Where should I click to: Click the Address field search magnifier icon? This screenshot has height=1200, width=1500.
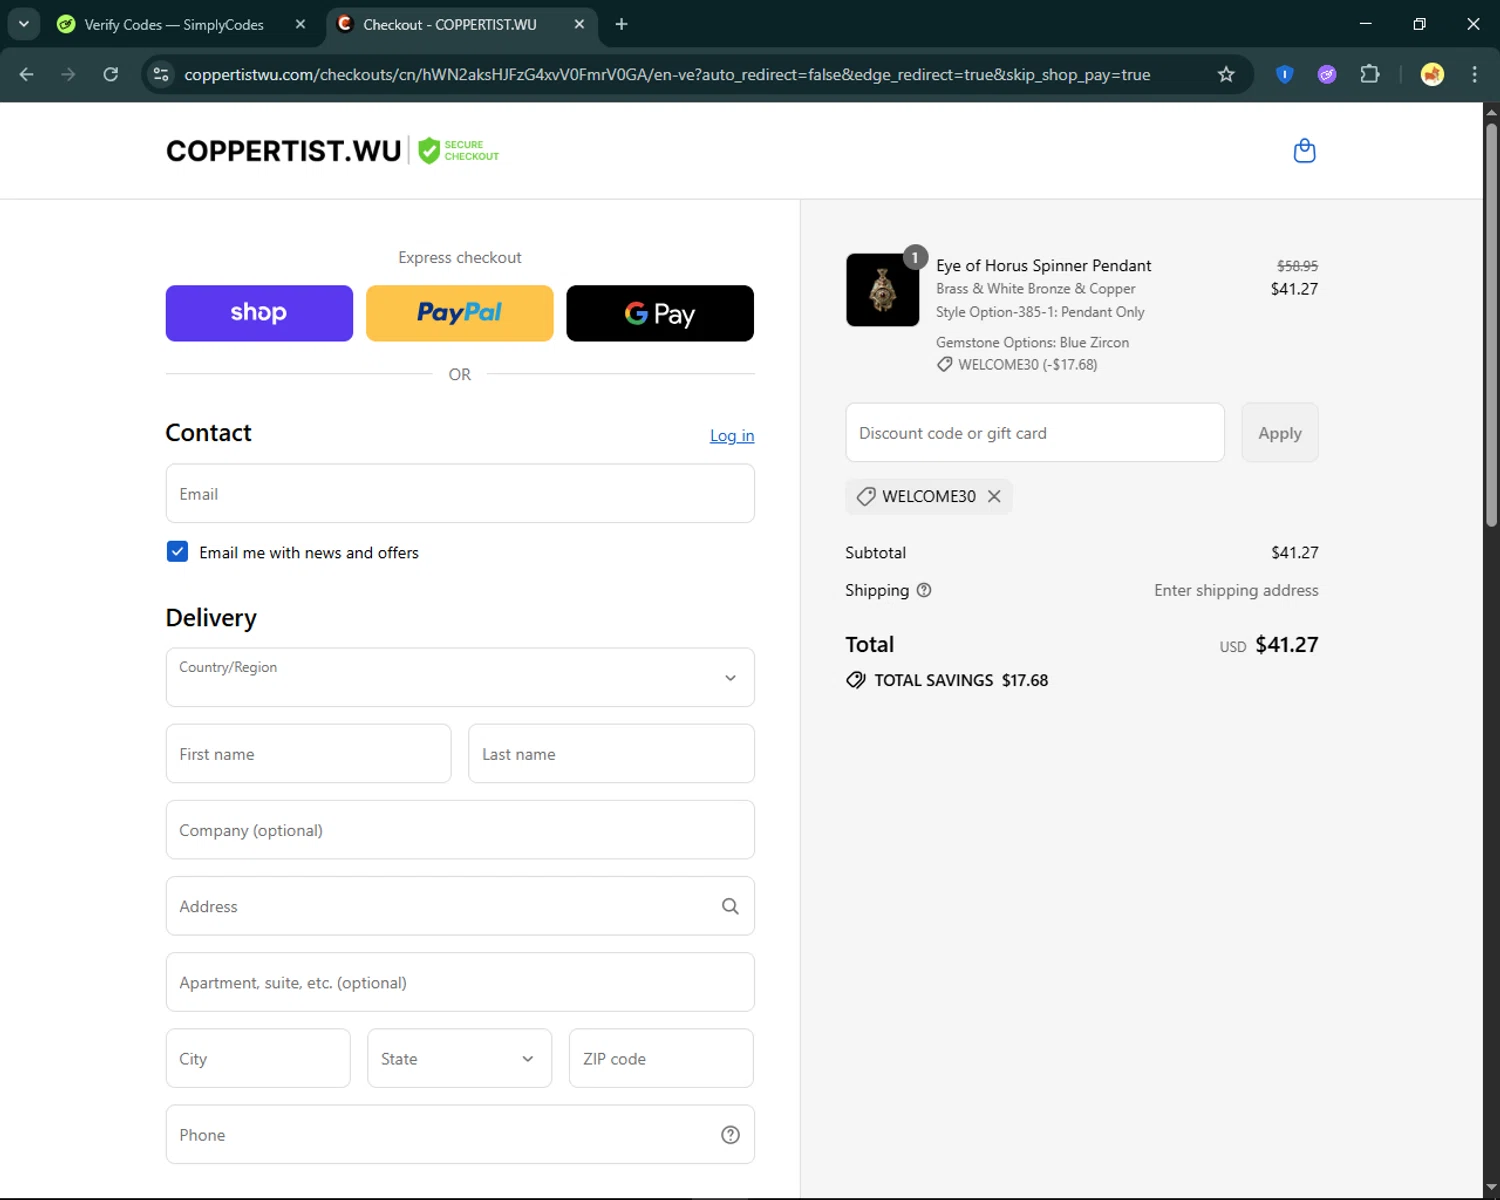(730, 906)
